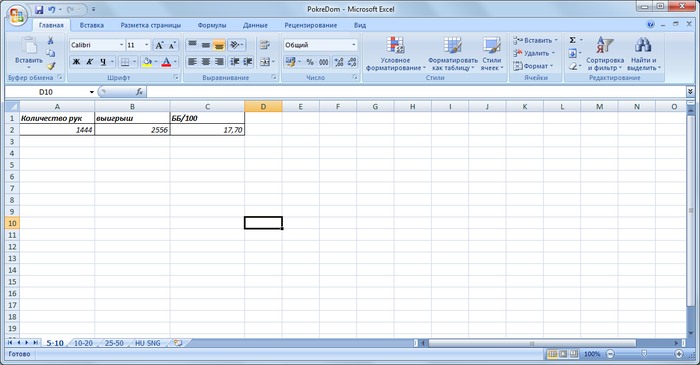Open Excel help with the question mark
This screenshot has height=365, width=700.
650,25
